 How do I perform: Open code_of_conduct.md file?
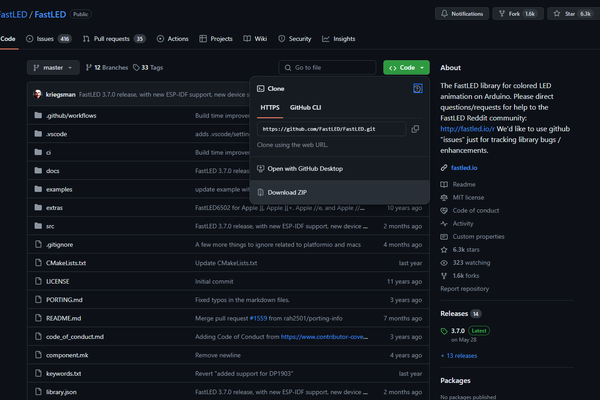[x=75, y=336]
